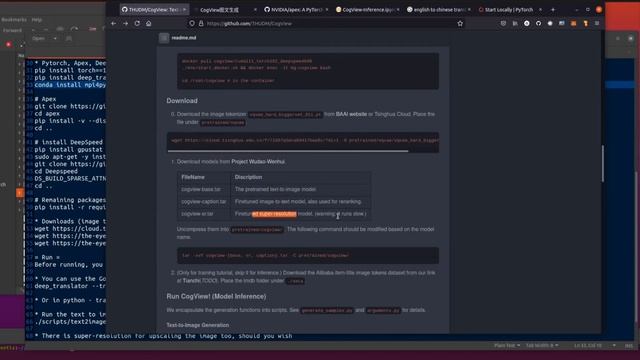The image size is (640, 360).
Task: Switch to the Start Locally PyTorch tab
Action: (x=510, y=9)
